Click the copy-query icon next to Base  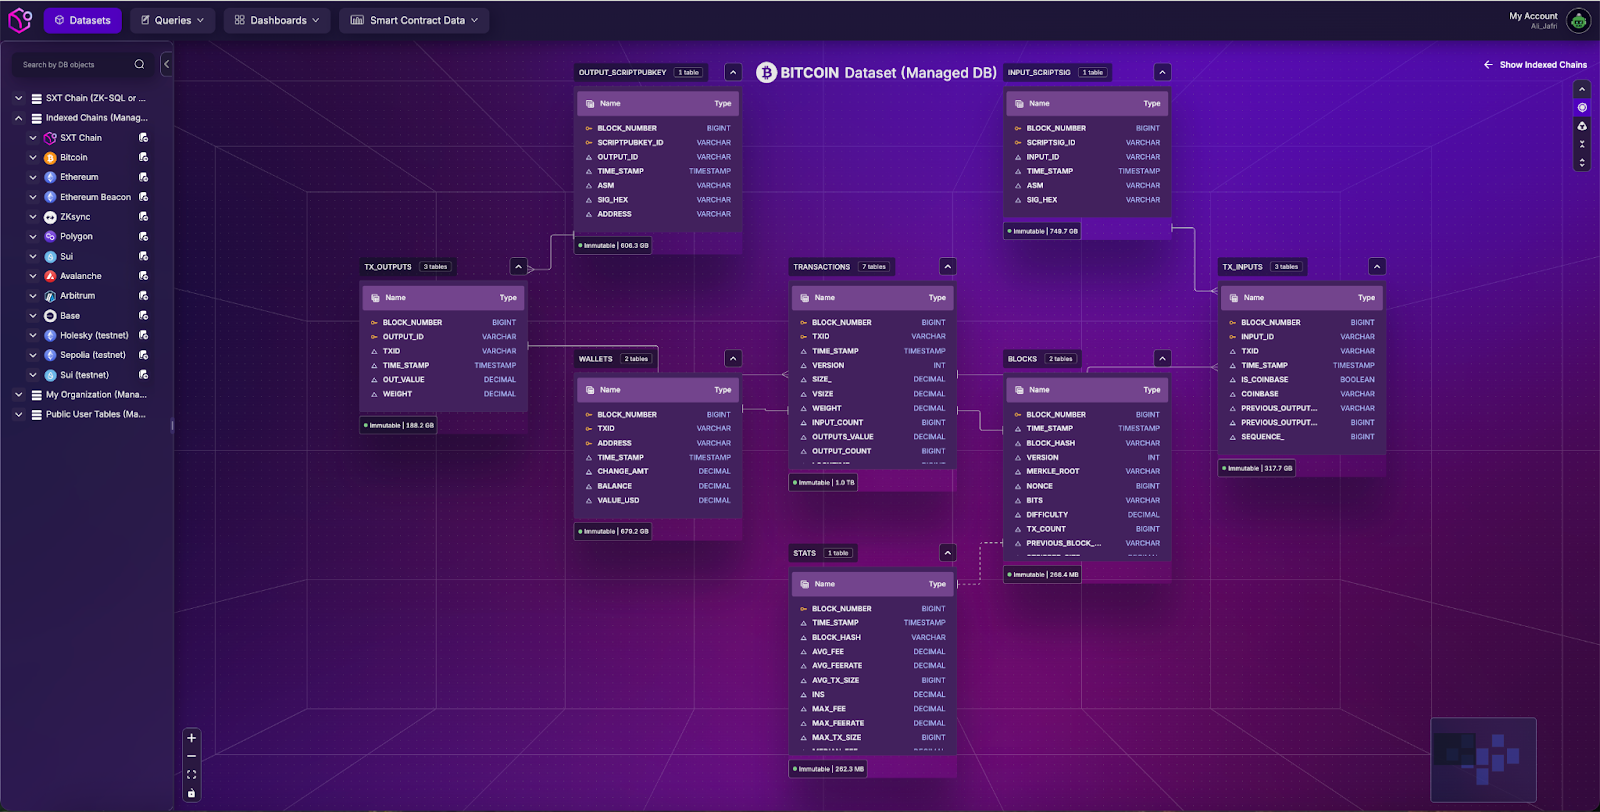[x=143, y=315]
